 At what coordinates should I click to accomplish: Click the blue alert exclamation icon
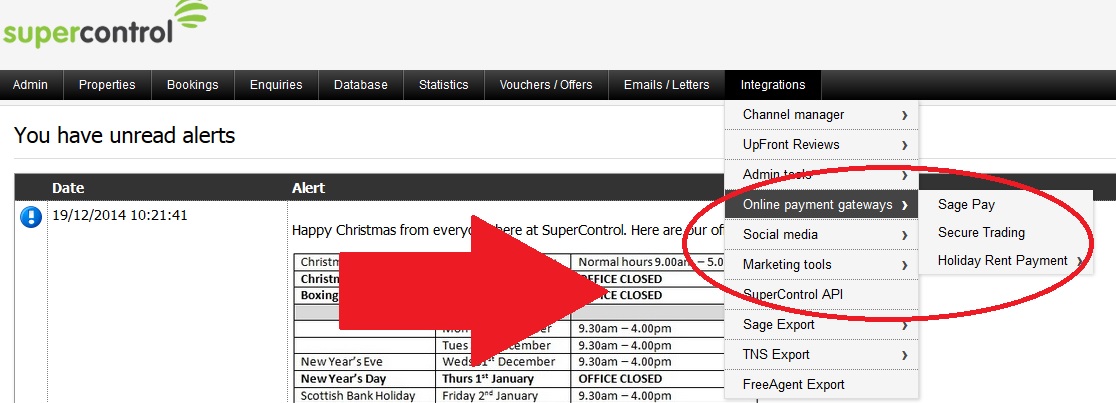tap(31, 216)
